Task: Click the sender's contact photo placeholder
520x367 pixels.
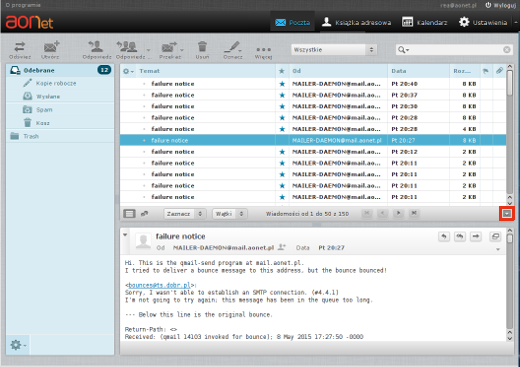Action: (x=143, y=241)
